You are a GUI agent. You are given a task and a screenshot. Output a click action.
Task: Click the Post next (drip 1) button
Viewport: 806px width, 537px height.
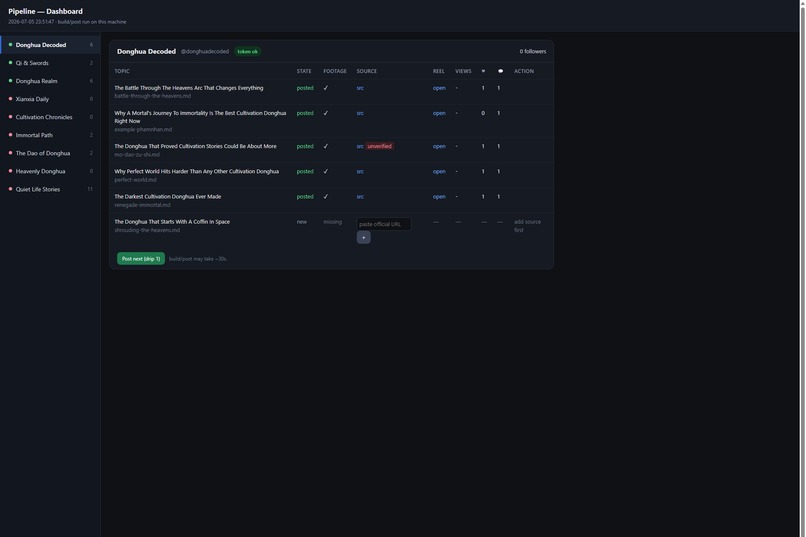tap(141, 258)
